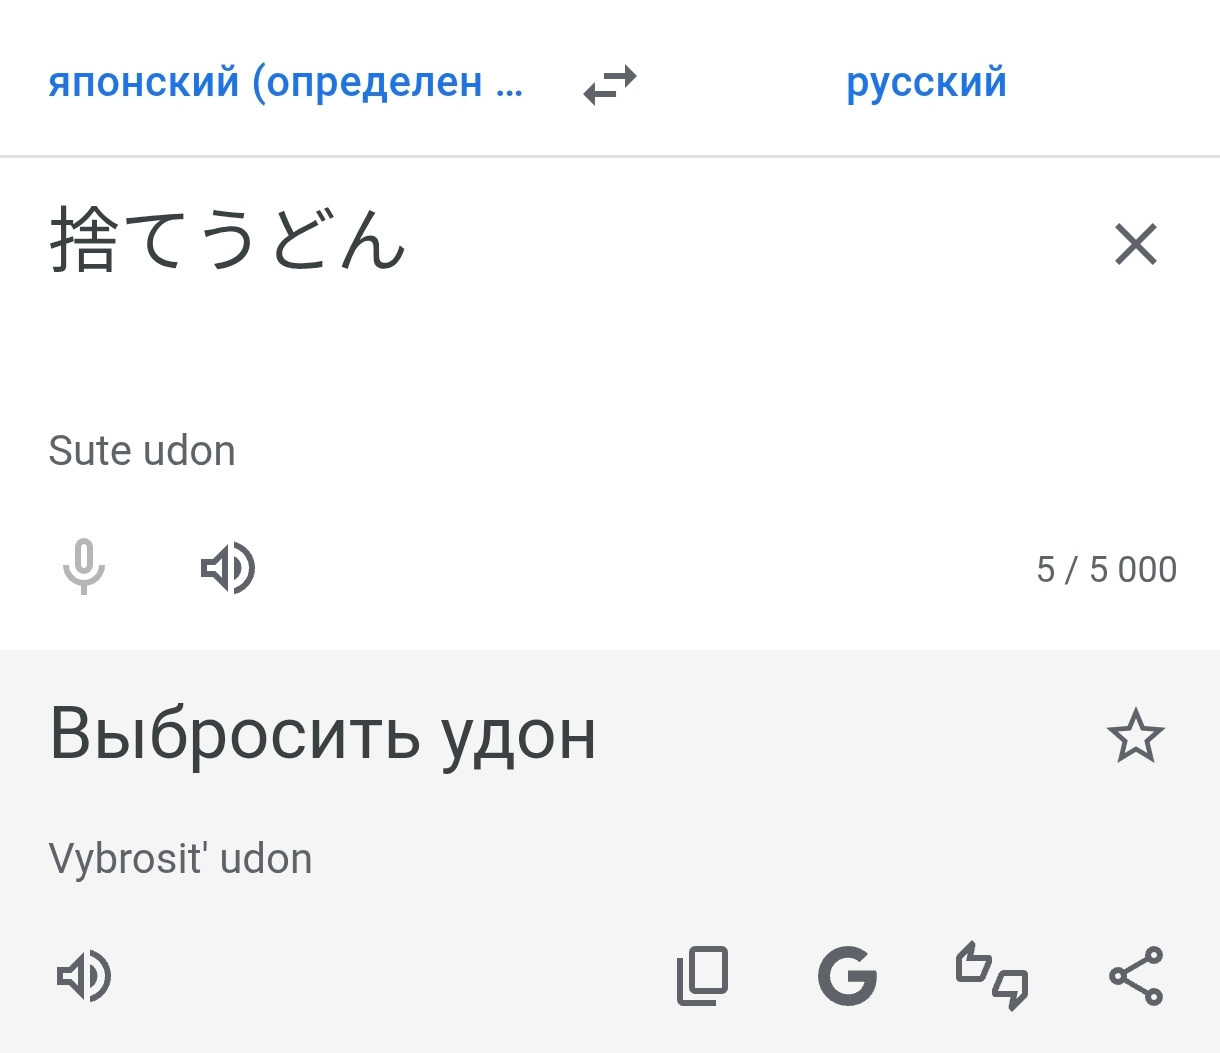Start voice input with the microphone
The height and width of the screenshot is (1053, 1220).
tap(84, 567)
